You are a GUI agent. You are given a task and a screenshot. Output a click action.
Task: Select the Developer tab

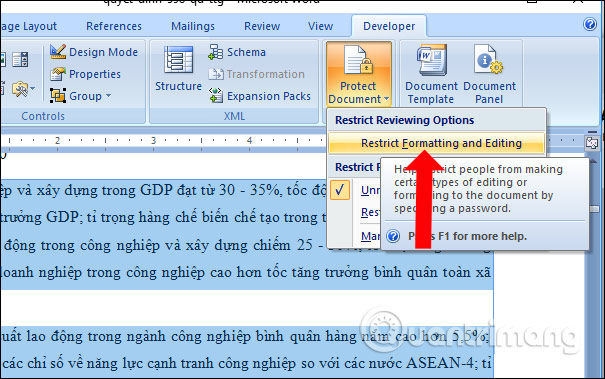tap(389, 26)
